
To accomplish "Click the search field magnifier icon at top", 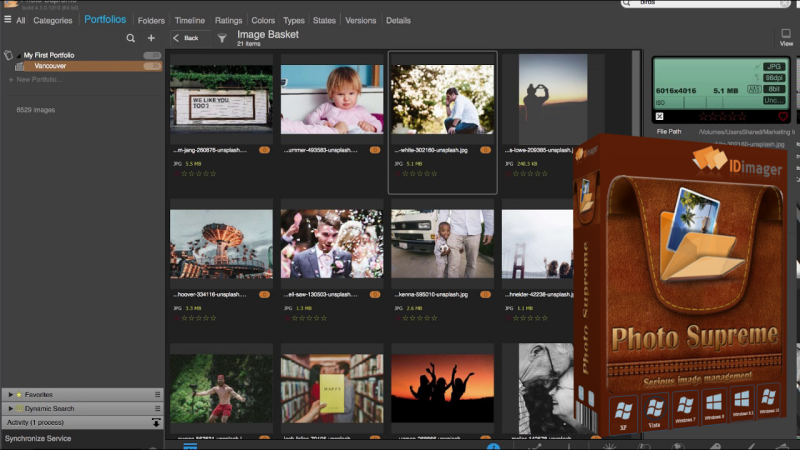I will [627, 3].
